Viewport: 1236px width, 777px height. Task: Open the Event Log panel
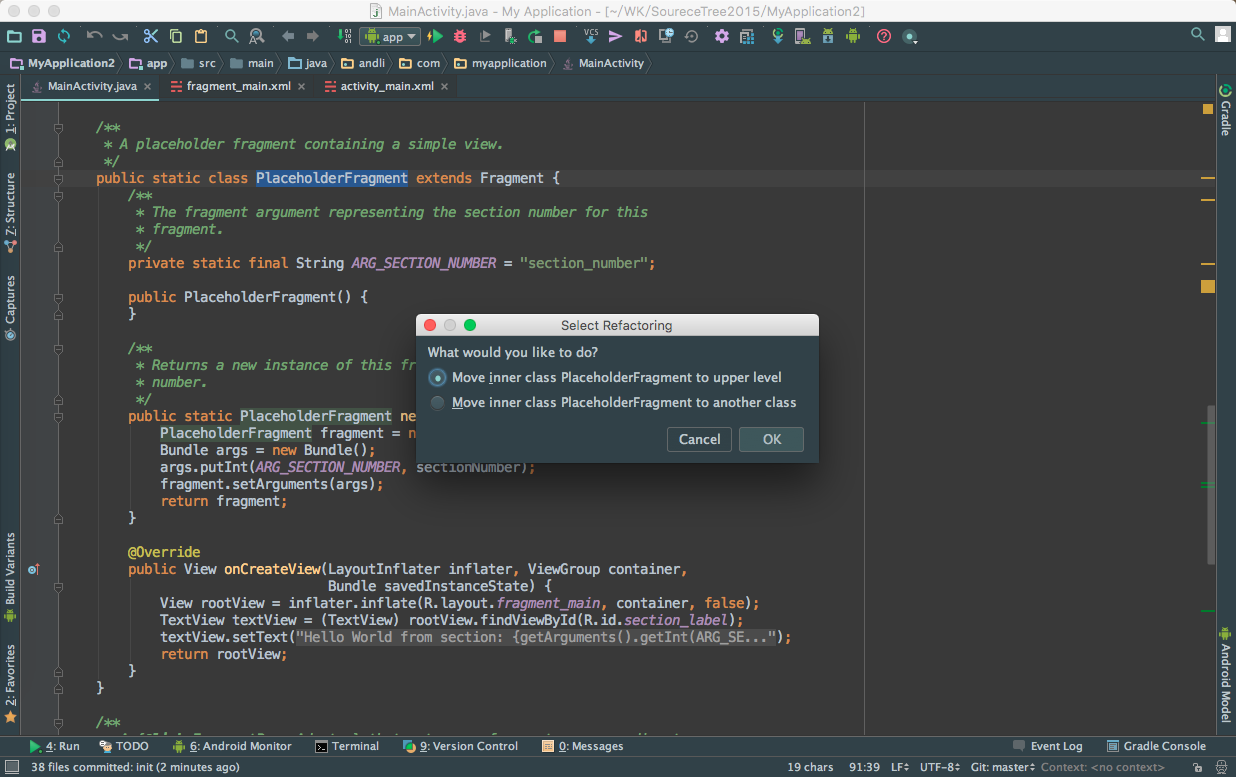[x=1047, y=746]
